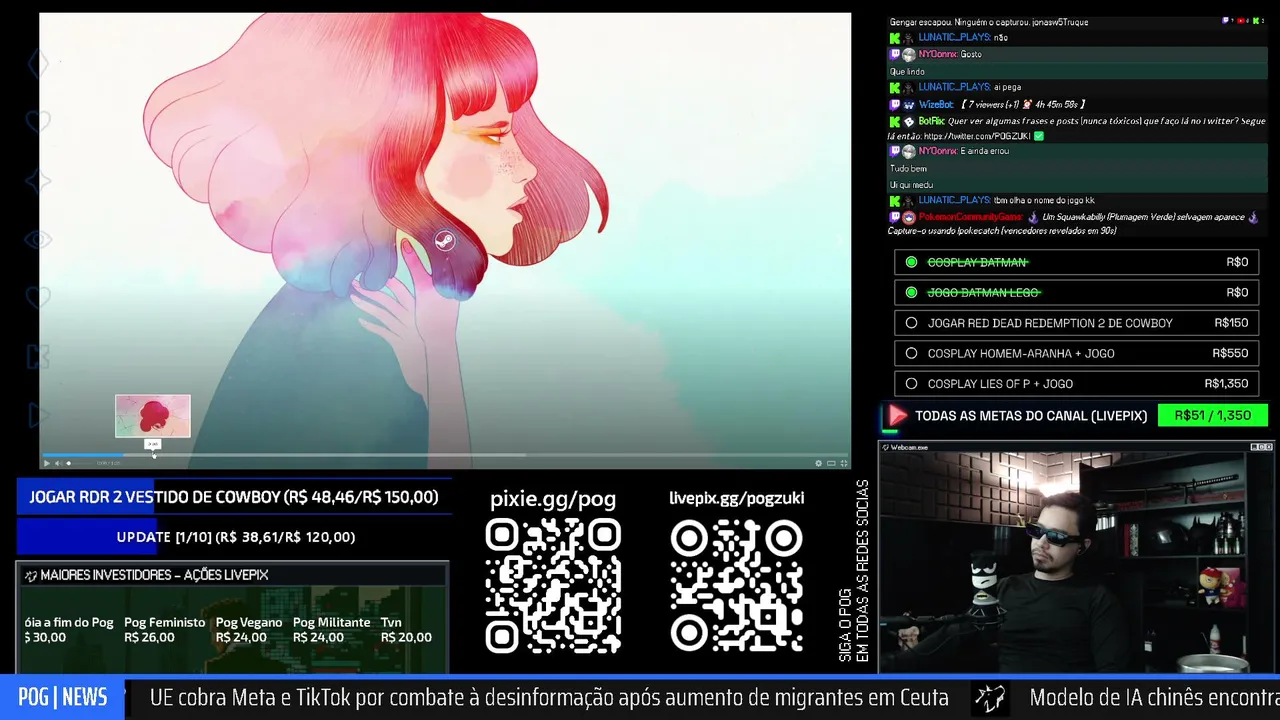This screenshot has height=720, width=1280.
Task: Click the 'Pog Vegano' investor entry
Action: (x=249, y=629)
